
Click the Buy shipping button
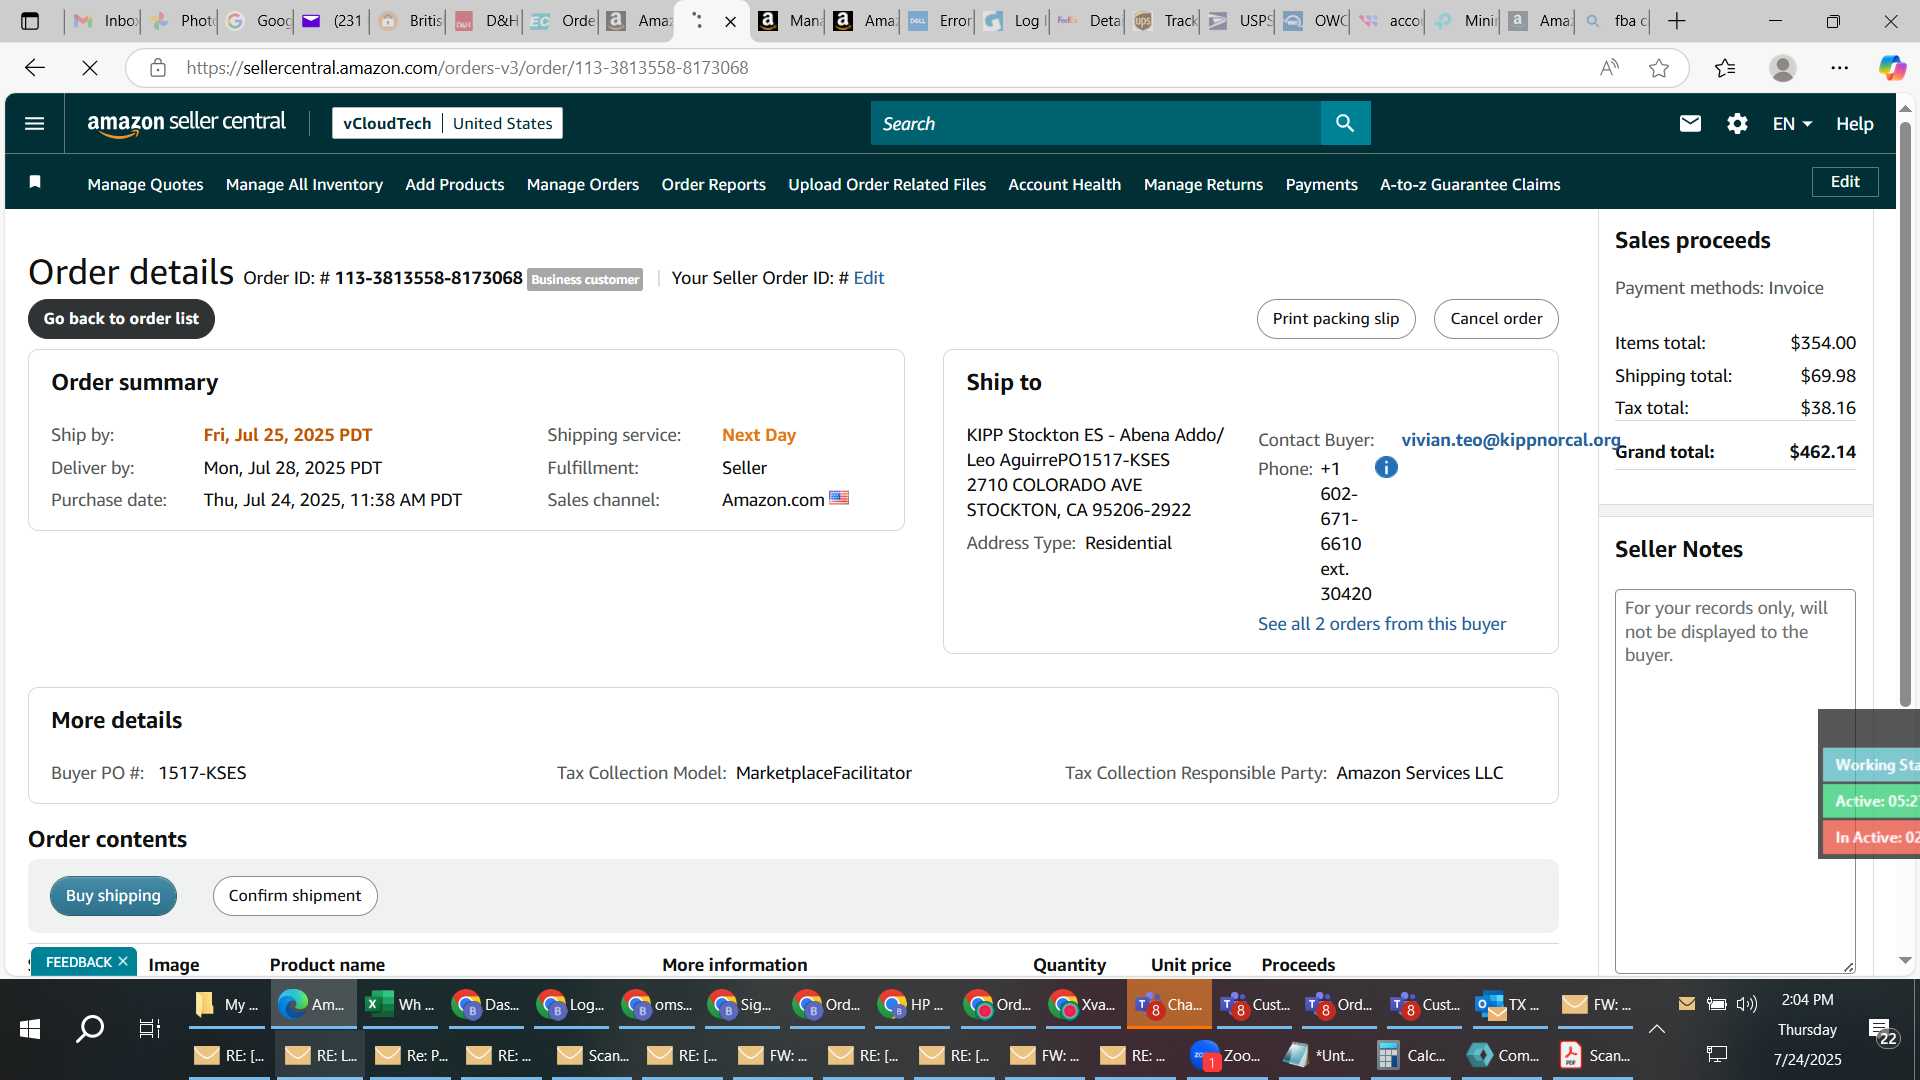coord(113,895)
